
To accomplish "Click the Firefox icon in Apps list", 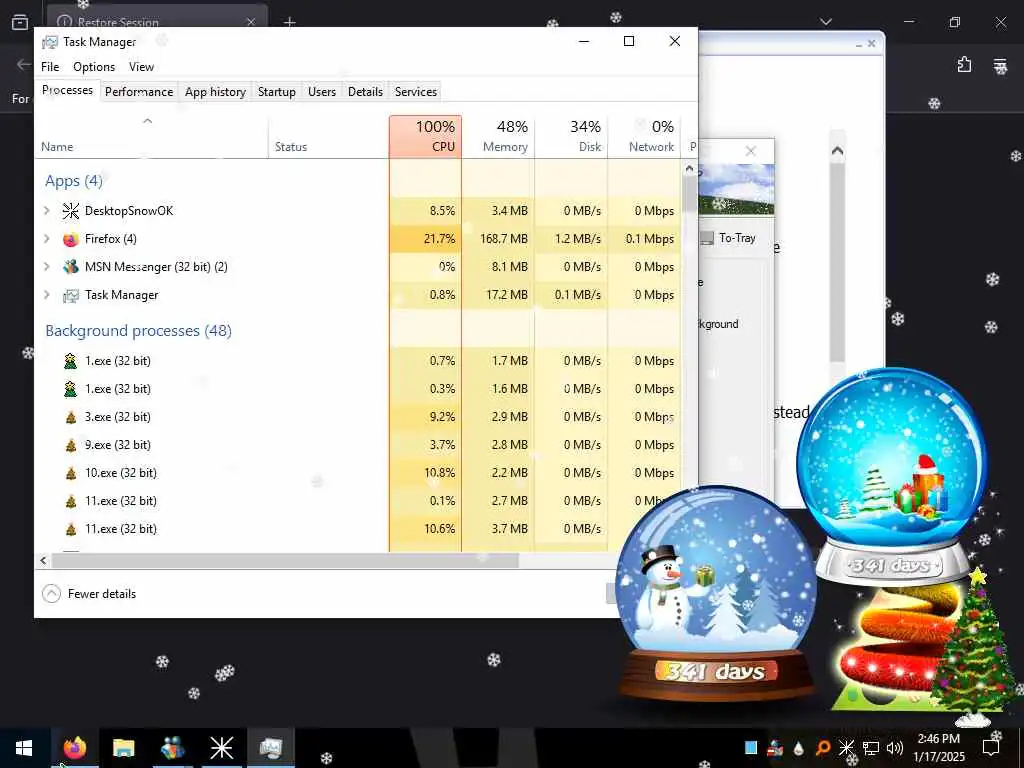I will tap(71, 239).
